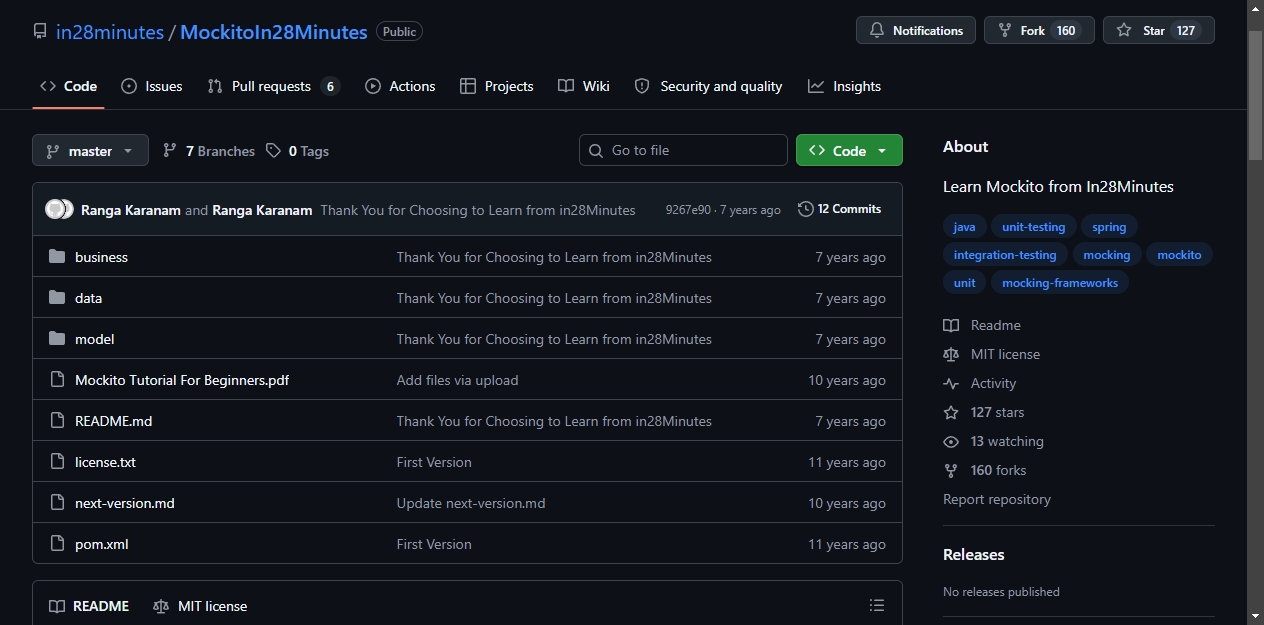1264x625 pixels.
Task: Click the spring topic tag
Action: coord(1109,227)
